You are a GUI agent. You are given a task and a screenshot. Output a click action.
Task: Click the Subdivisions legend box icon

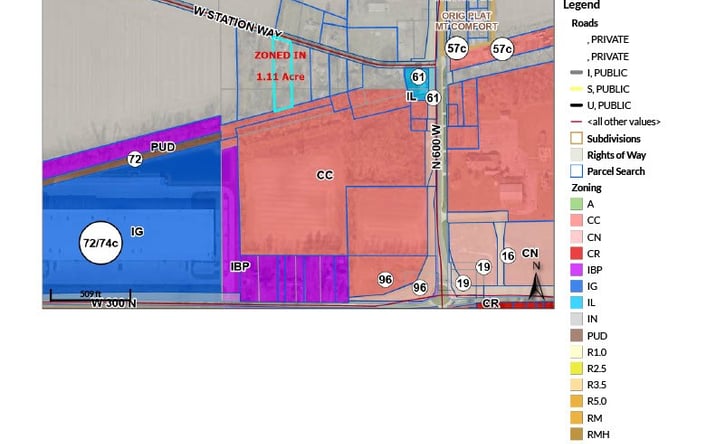point(576,138)
